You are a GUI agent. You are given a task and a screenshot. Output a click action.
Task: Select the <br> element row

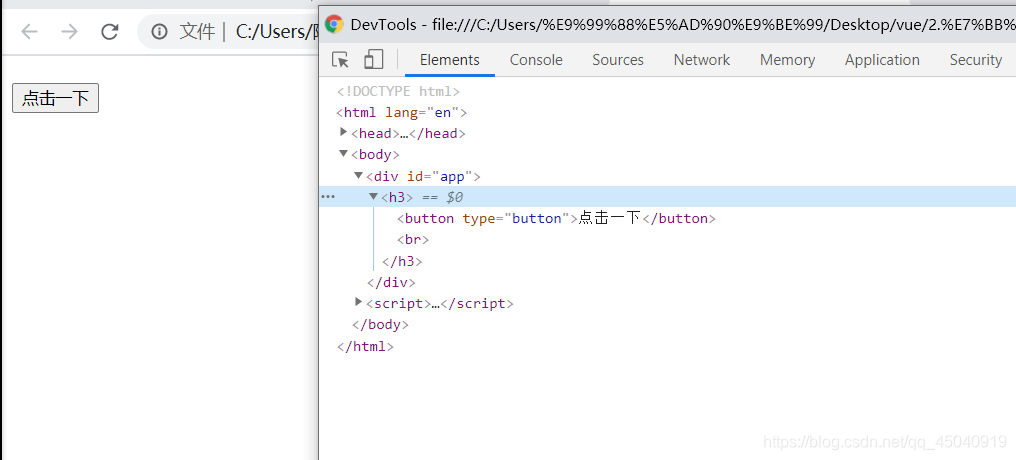pos(413,240)
